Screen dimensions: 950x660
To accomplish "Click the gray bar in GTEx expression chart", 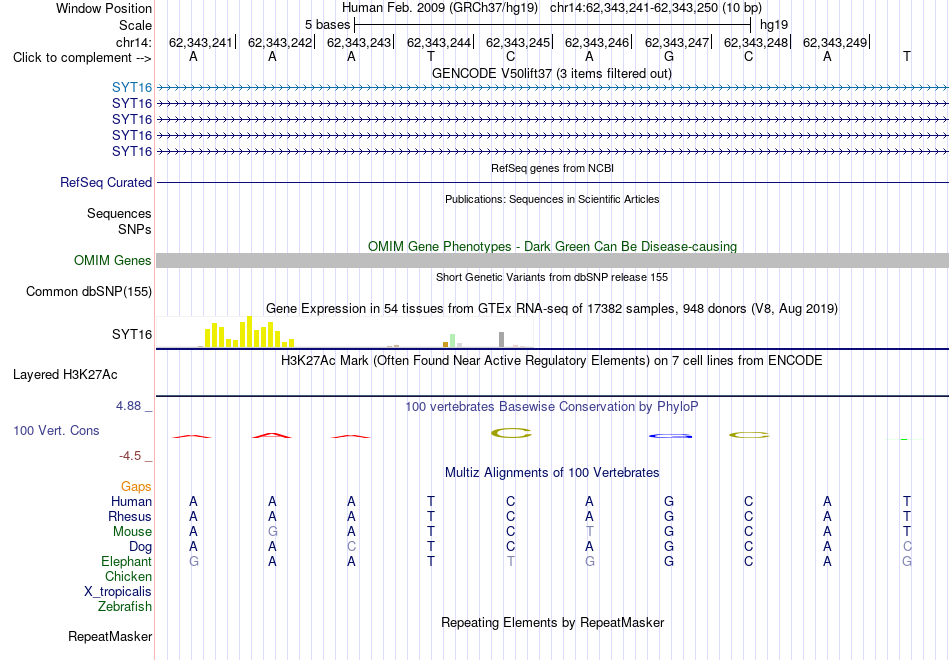I will point(501,339).
